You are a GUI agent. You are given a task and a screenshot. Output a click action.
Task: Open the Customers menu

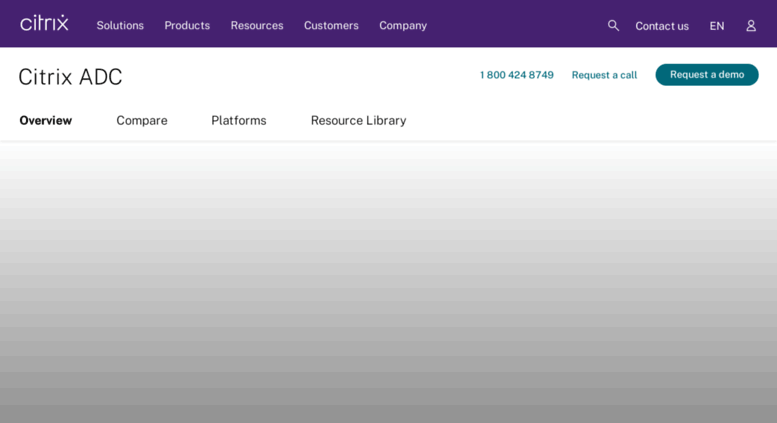[331, 25]
